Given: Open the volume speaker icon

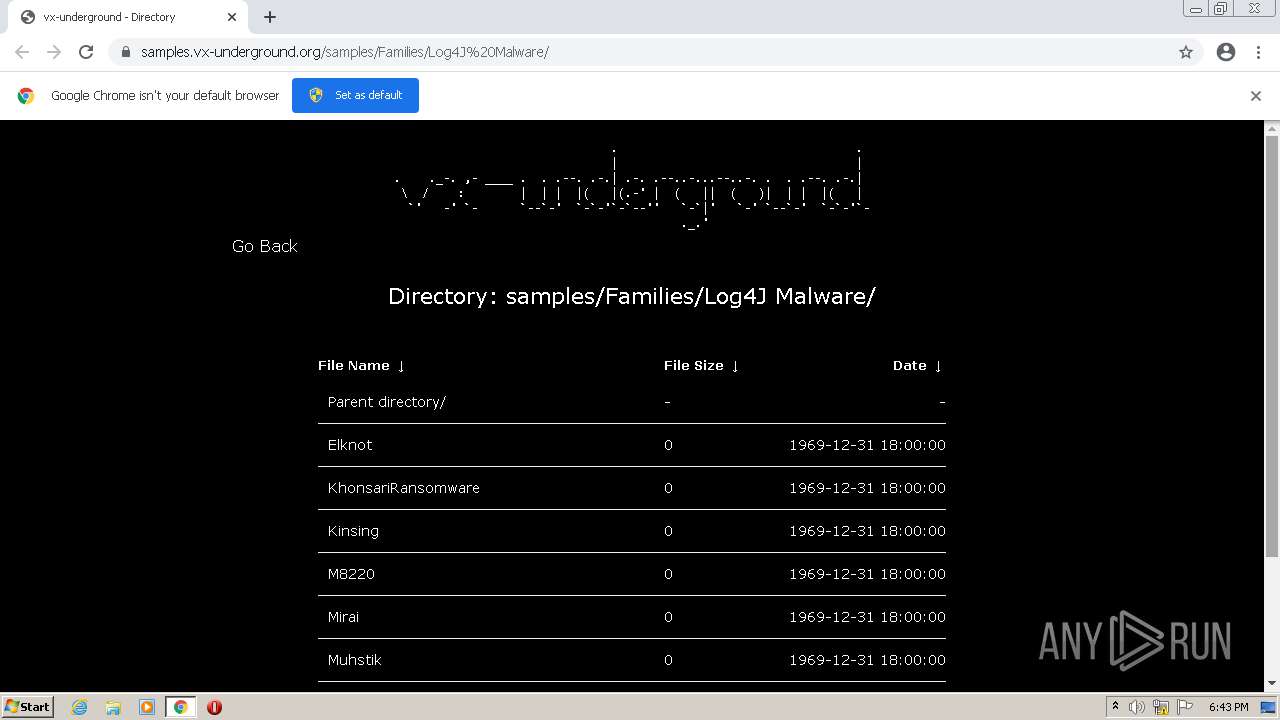Looking at the screenshot, I should pos(1136,707).
